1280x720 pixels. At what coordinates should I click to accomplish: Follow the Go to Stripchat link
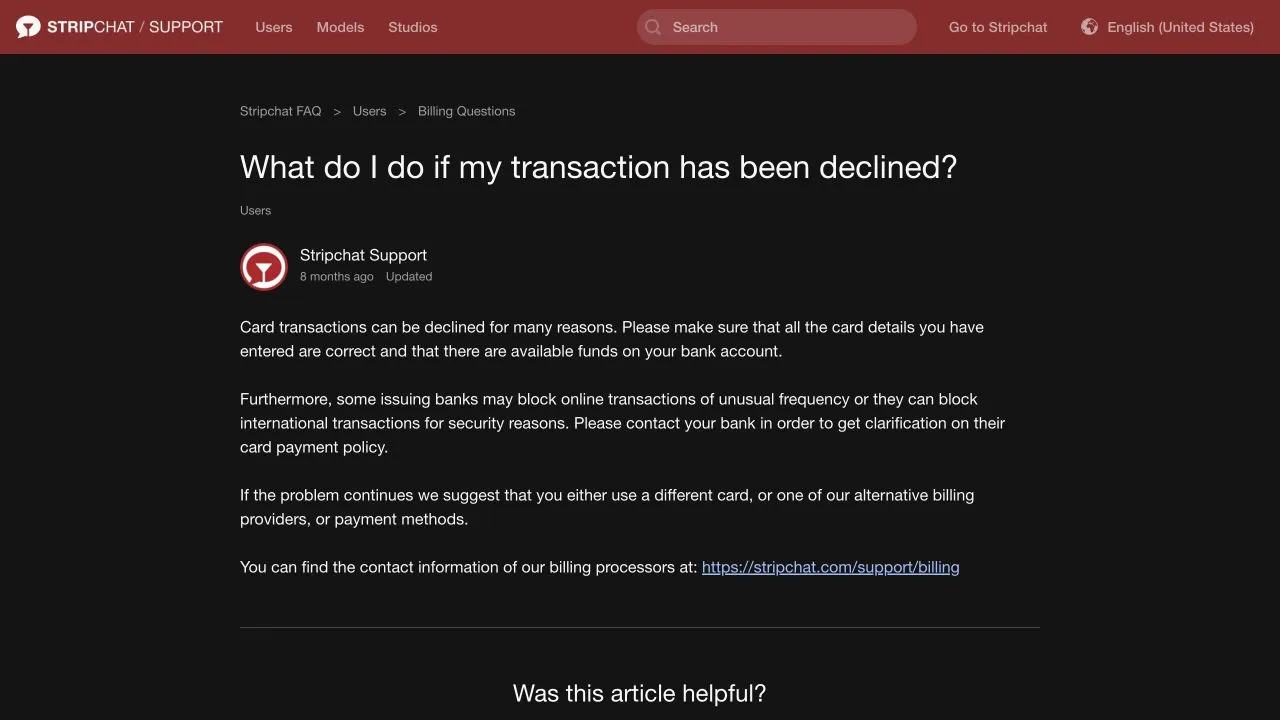coord(998,27)
